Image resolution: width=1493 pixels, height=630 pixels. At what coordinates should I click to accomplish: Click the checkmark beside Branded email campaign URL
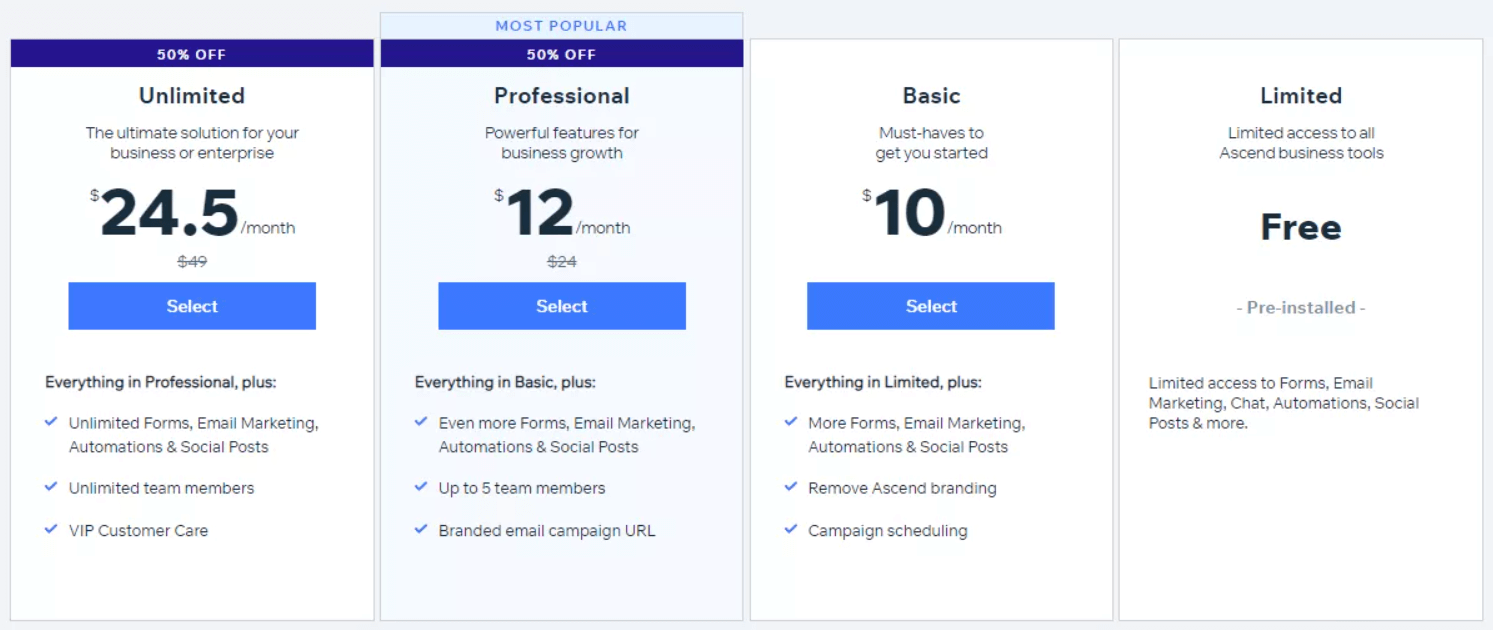(x=421, y=531)
